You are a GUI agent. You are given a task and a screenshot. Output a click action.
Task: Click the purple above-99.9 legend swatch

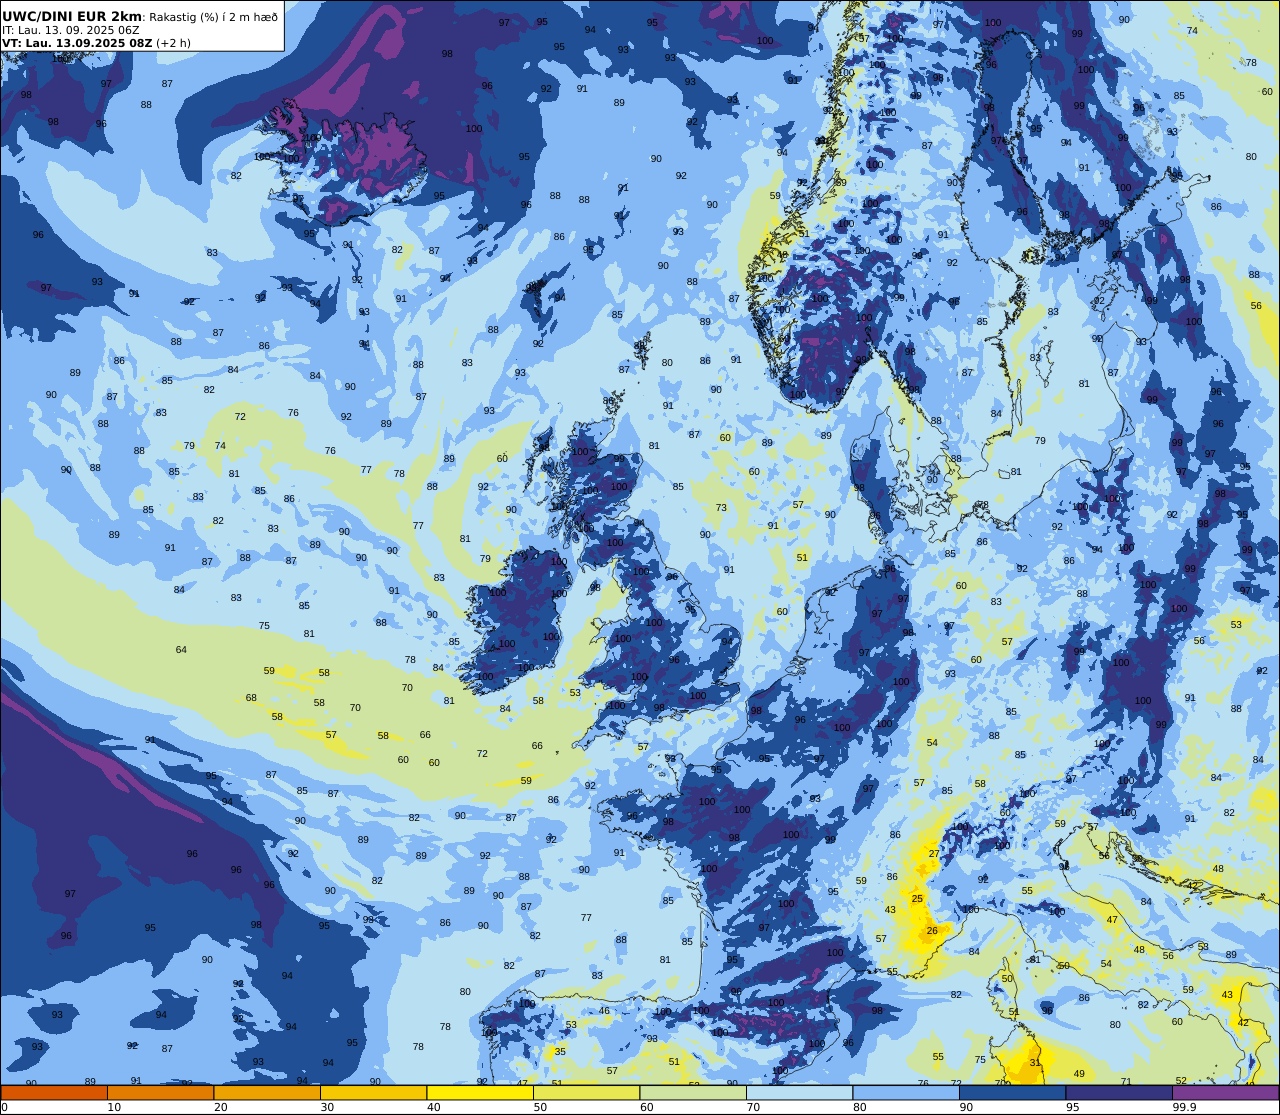1225,1092
